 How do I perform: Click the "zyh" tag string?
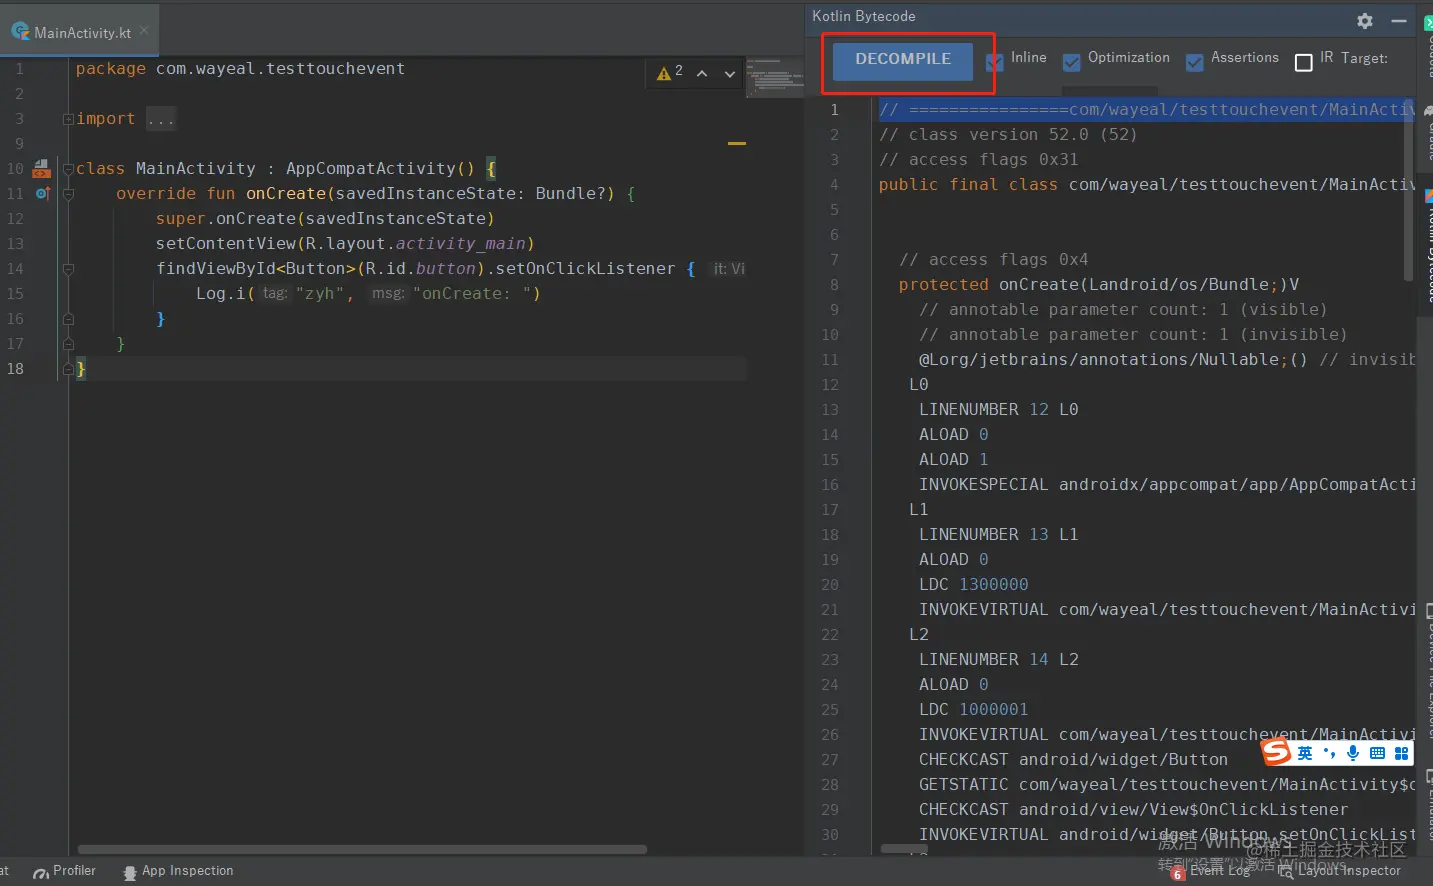coord(320,293)
